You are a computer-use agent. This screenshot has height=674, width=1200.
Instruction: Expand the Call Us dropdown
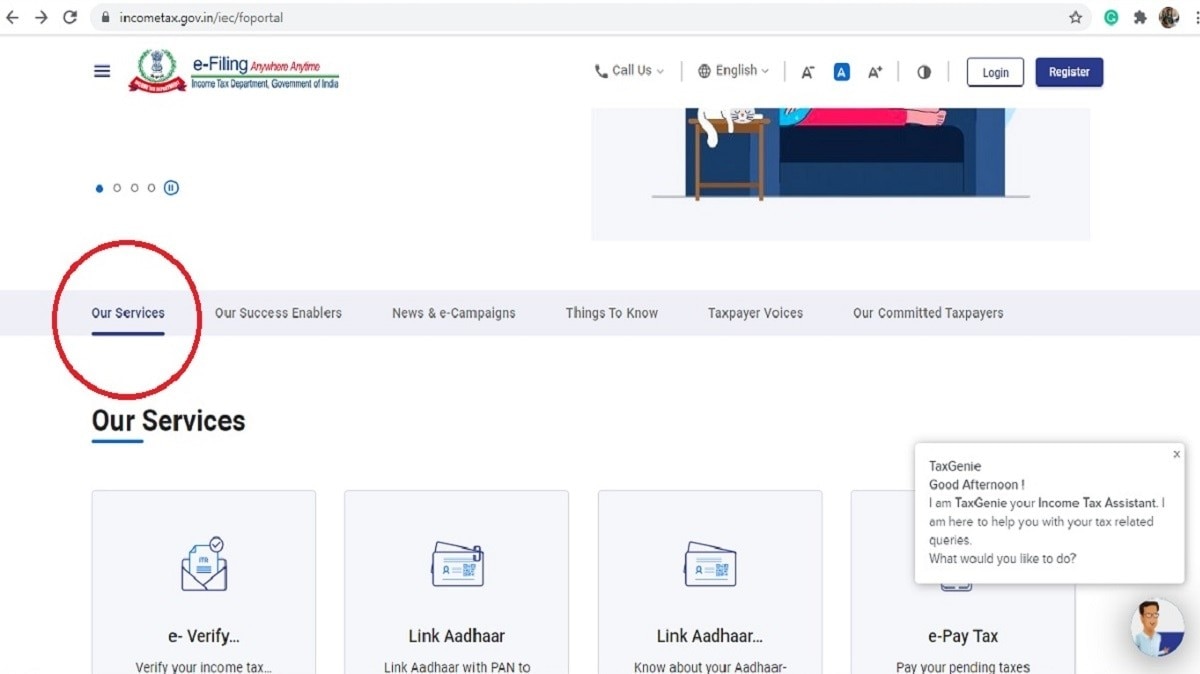click(x=629, y=70)
